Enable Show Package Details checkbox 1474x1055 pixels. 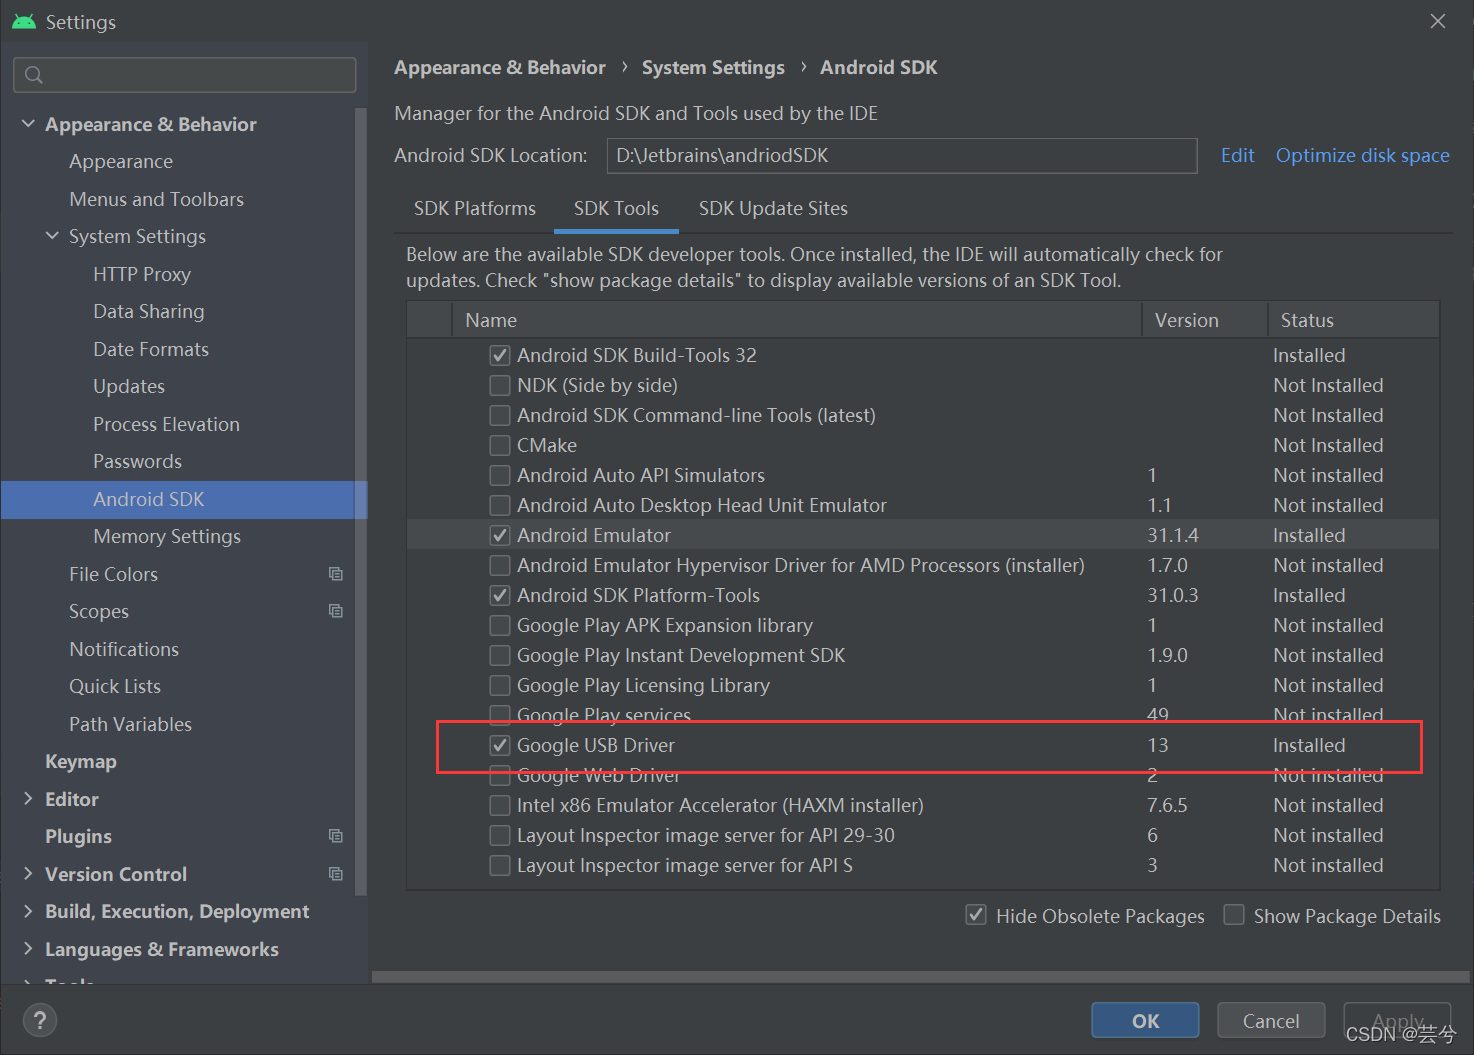pos(1234,915)
